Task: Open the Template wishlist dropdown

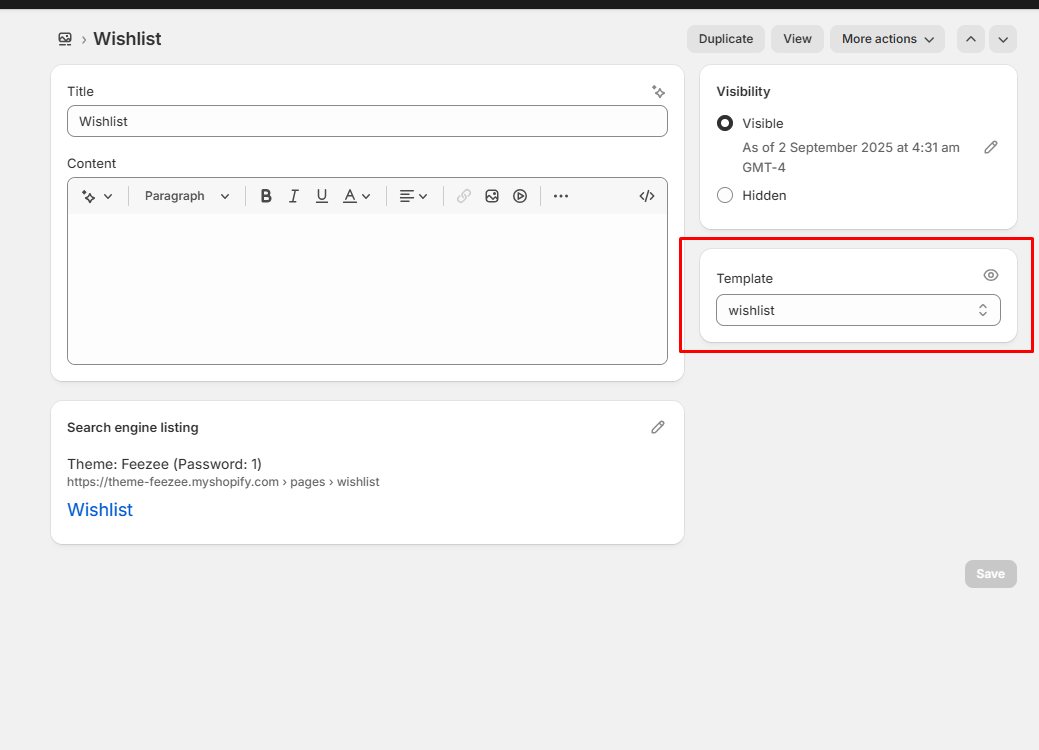Action: pos(858,310)
